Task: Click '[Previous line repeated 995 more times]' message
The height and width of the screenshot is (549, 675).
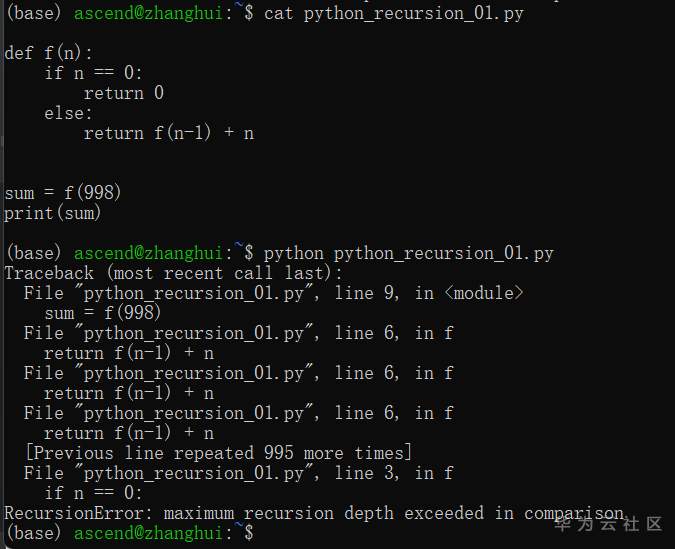Action: pos(218,453)
